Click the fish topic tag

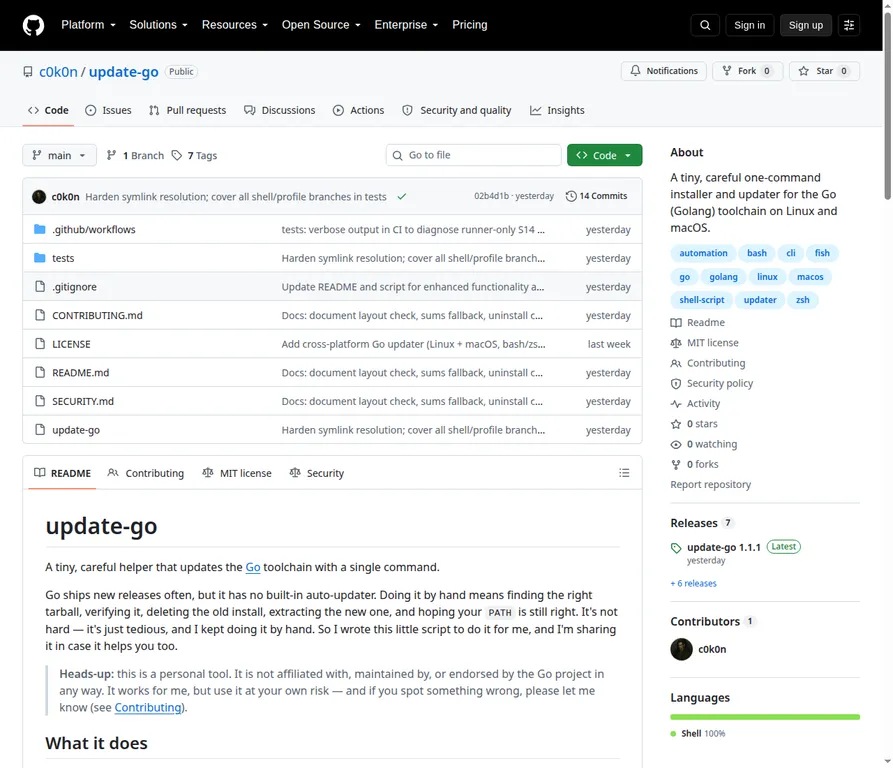(822, 253)
